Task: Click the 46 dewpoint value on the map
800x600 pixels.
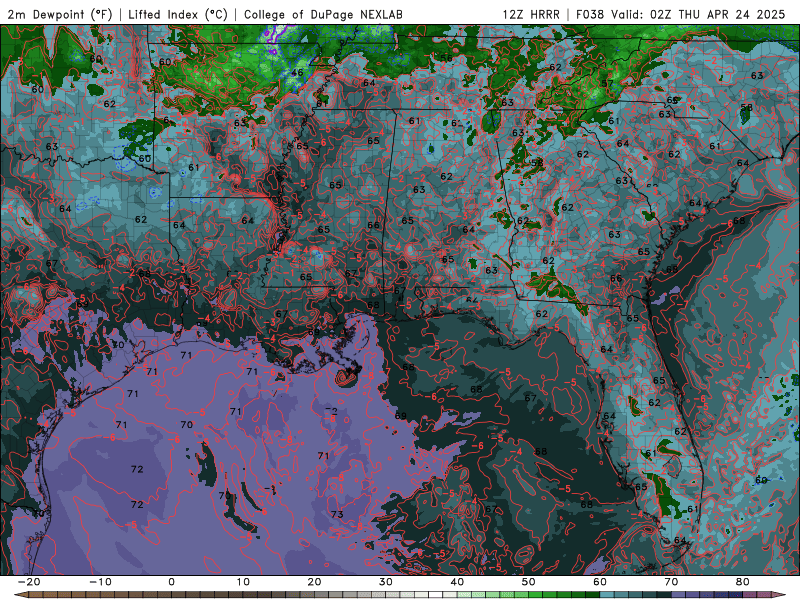Action: point(297,72)
